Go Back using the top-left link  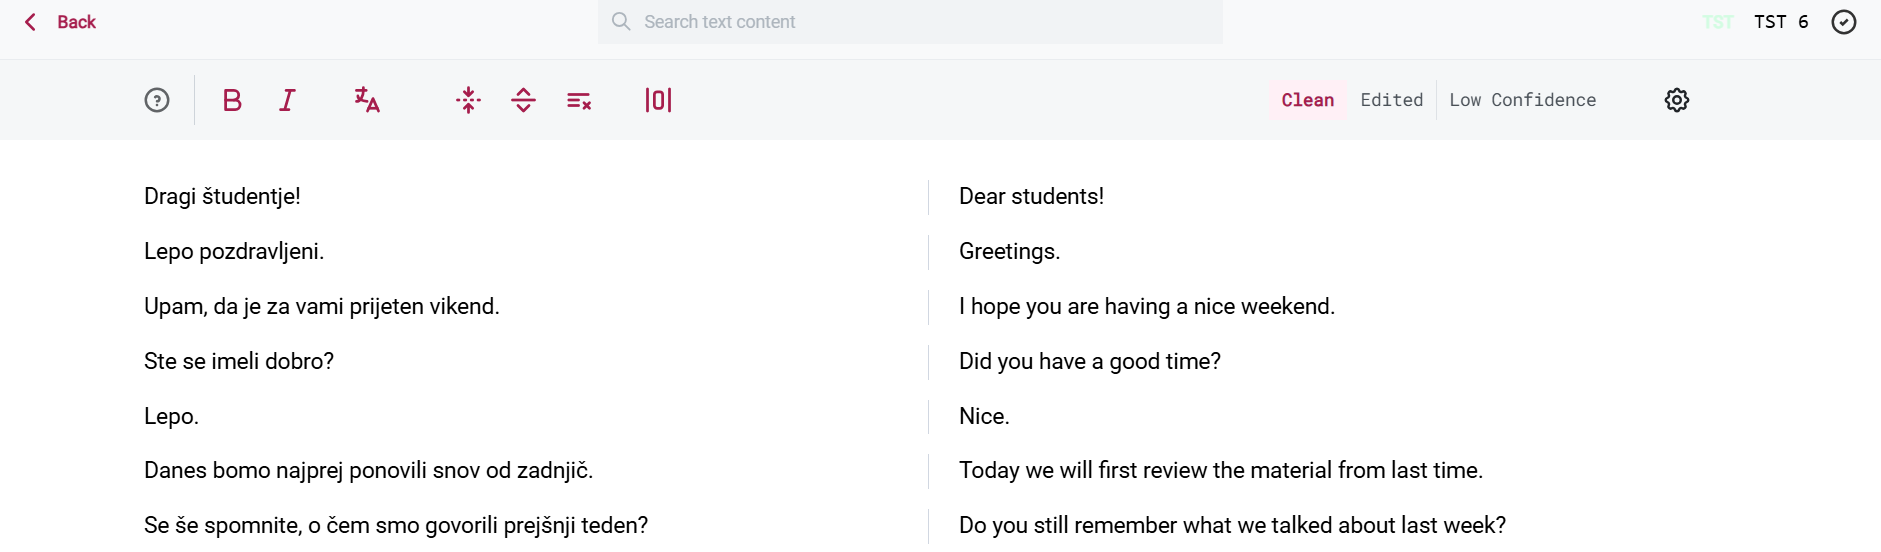tap(60, 22)
